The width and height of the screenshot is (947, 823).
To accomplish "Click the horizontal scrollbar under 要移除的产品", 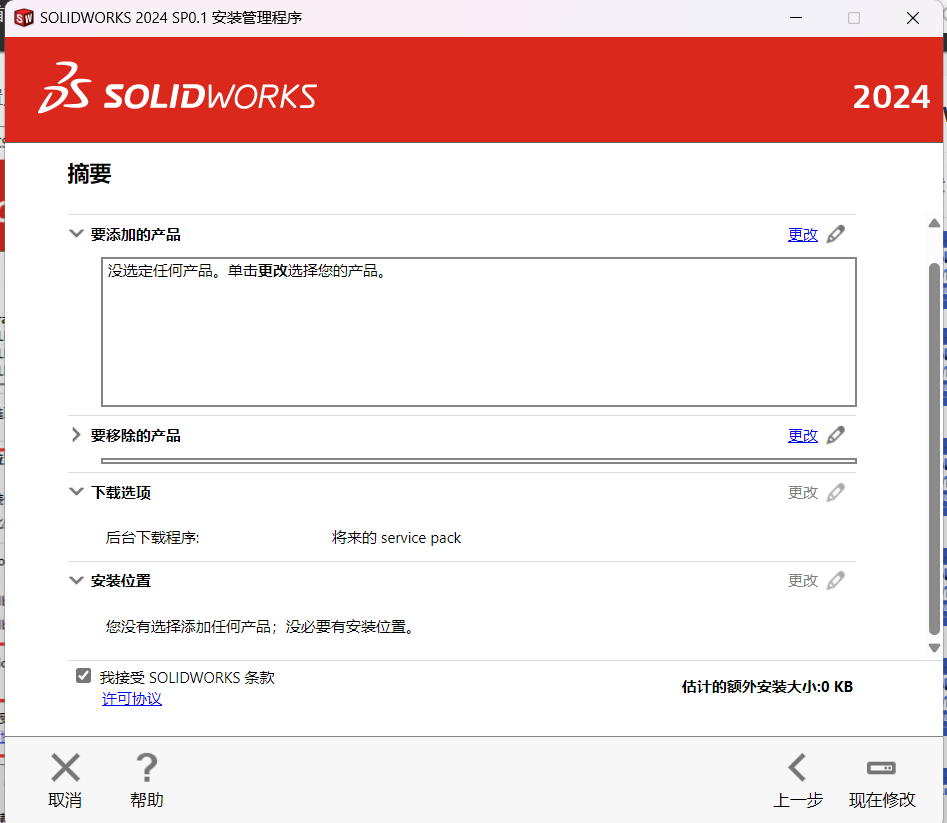I will point(478,460).
